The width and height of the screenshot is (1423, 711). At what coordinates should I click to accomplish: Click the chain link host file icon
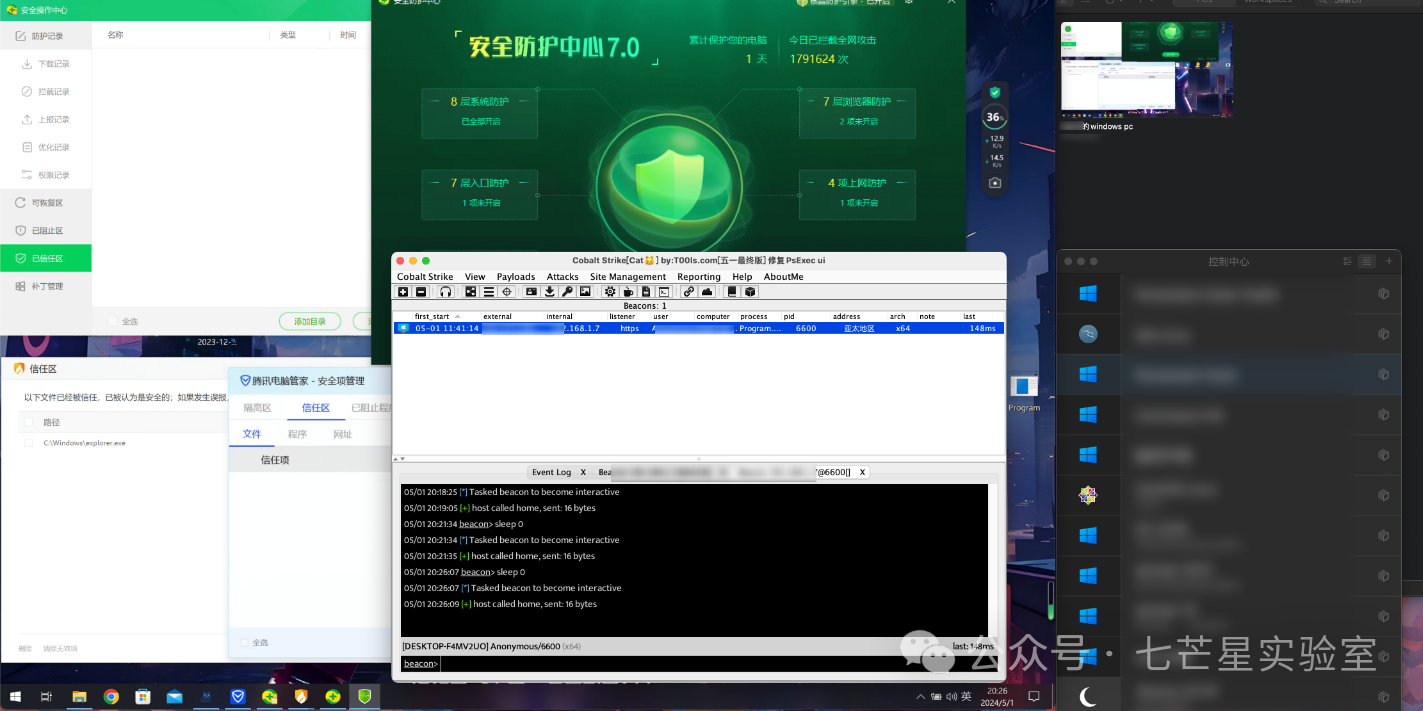pyautogui.click(x=689, y=292)
